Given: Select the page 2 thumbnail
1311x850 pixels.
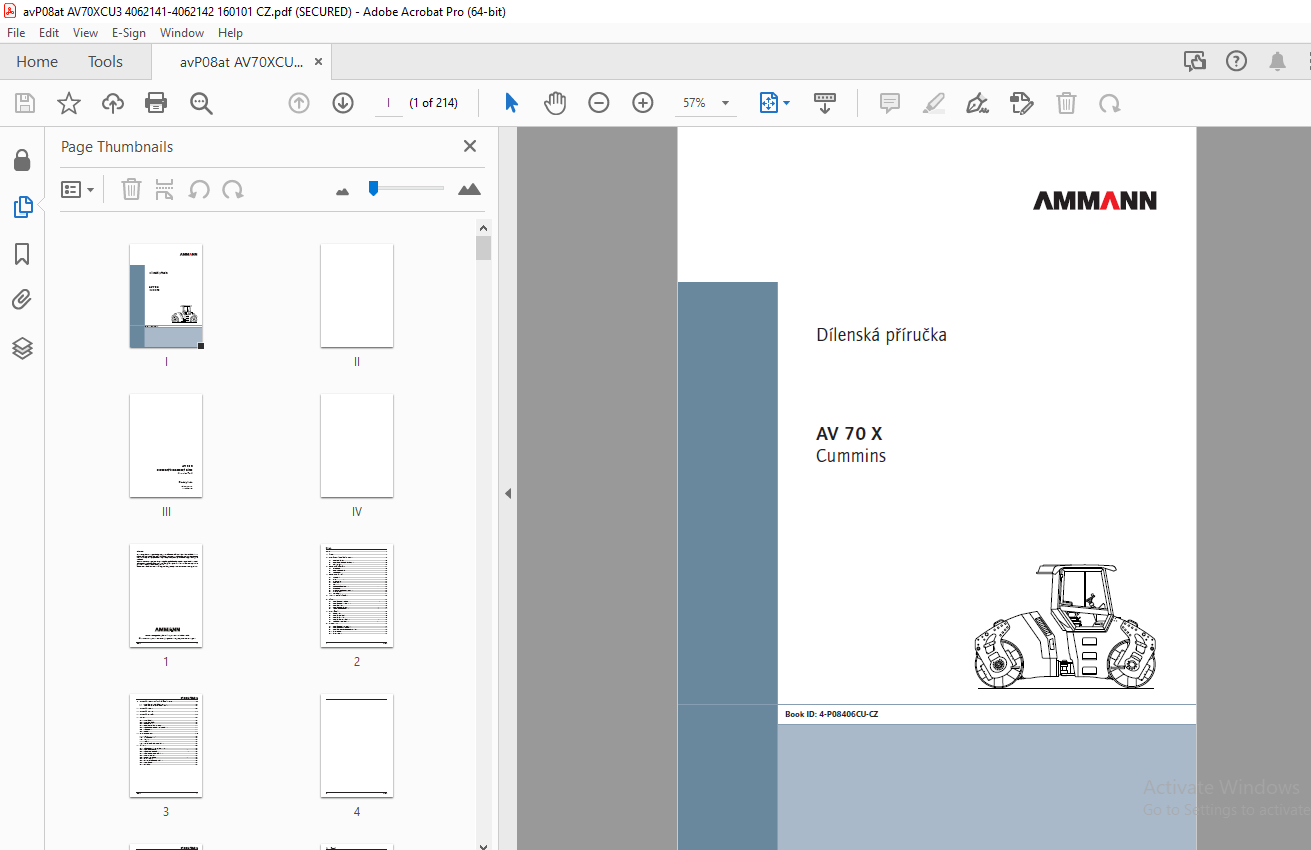Looking at the screenshot, I should pyautogui.click(x=357, y=596).
